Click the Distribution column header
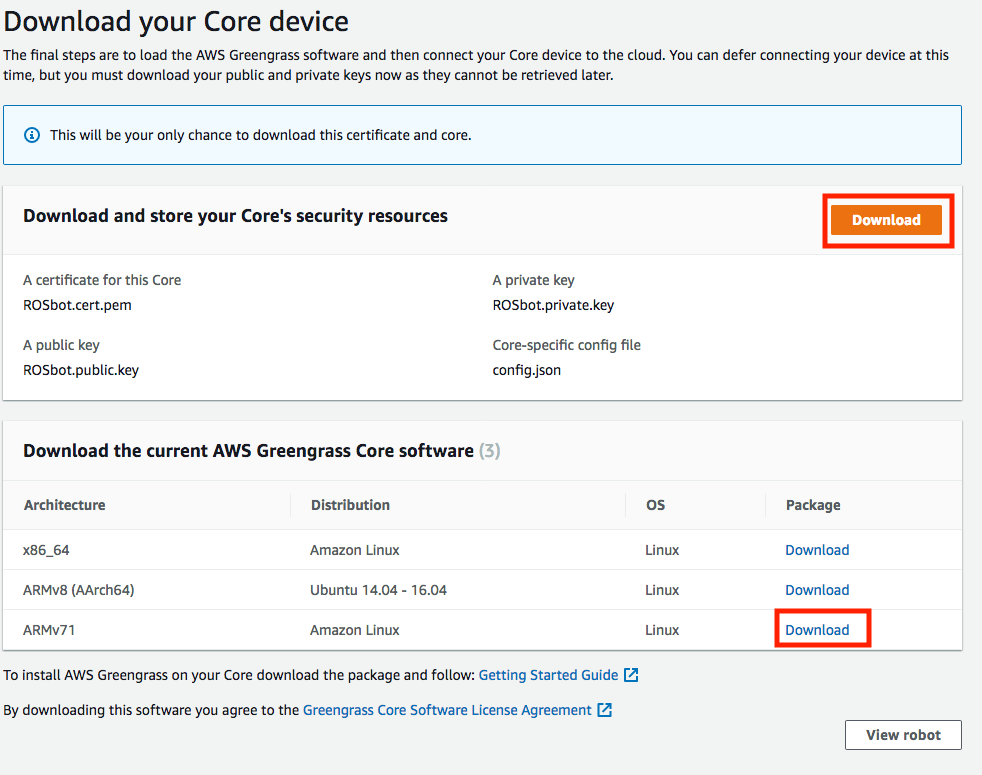Screen dimensions: 982x775 click(350, 505)
